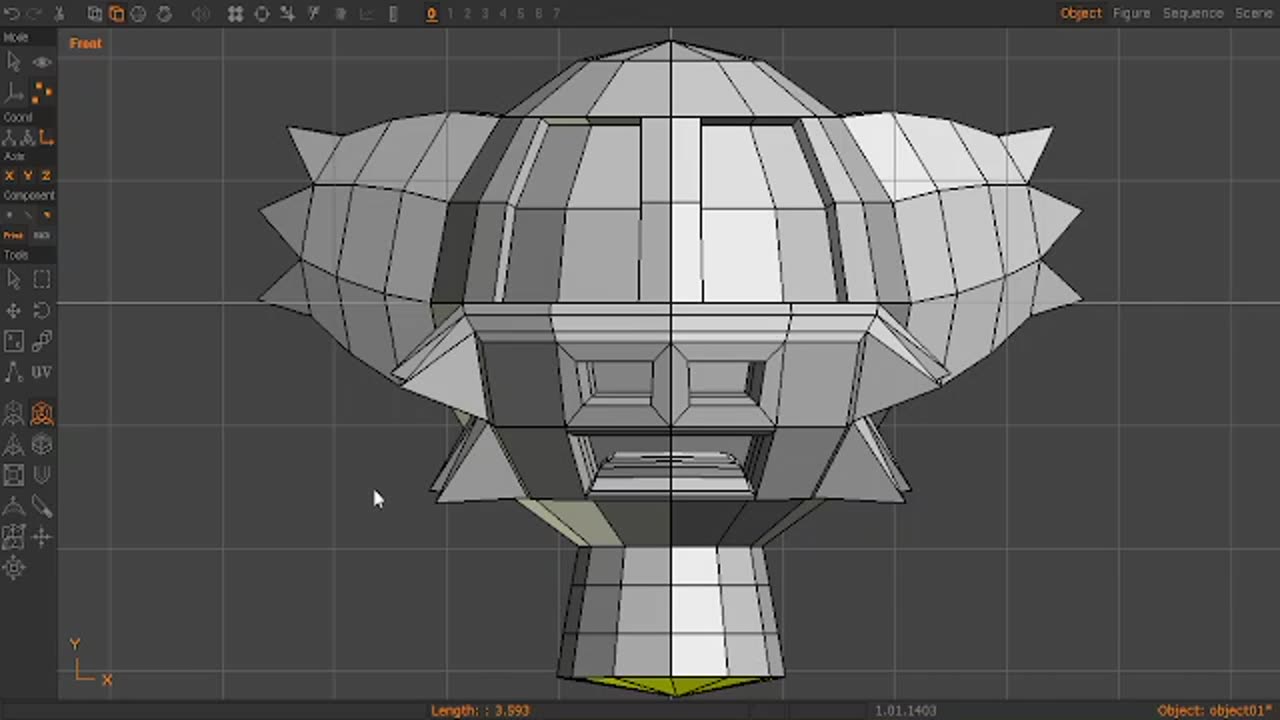1280x720 pixels.
Task: Select layer 0 in the layer strip
Action: [x=432, y=14]
